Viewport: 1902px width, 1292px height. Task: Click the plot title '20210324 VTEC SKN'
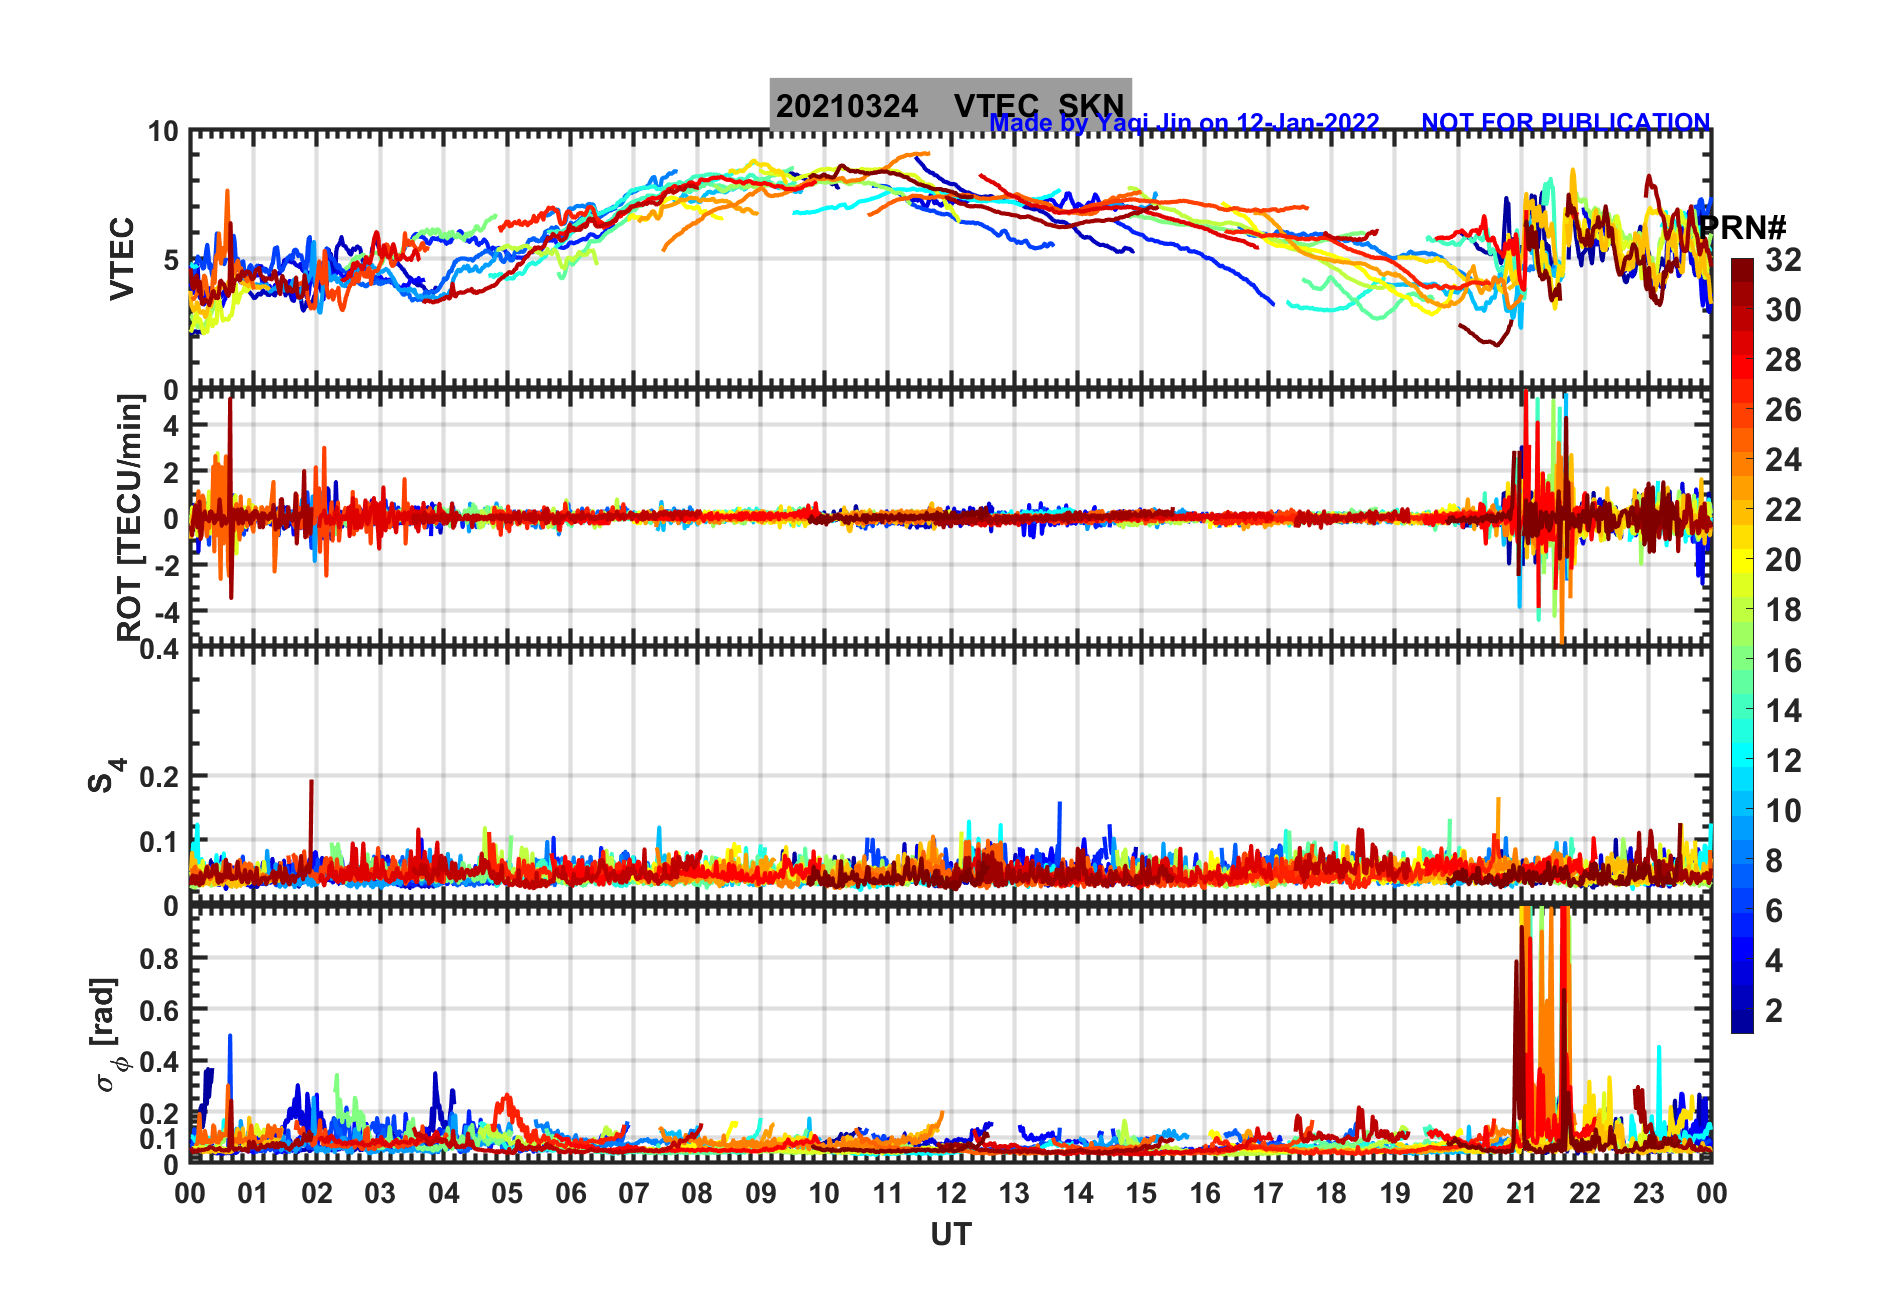tap(950, 105)
